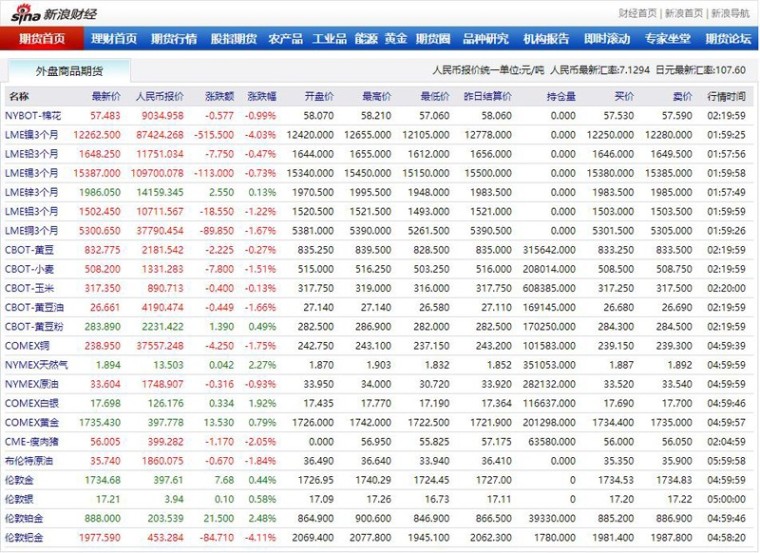The height and width of the screenshot is (553, 760).
Task: Open 品种研究 in the navigation bar
Action: pos(486,39)
